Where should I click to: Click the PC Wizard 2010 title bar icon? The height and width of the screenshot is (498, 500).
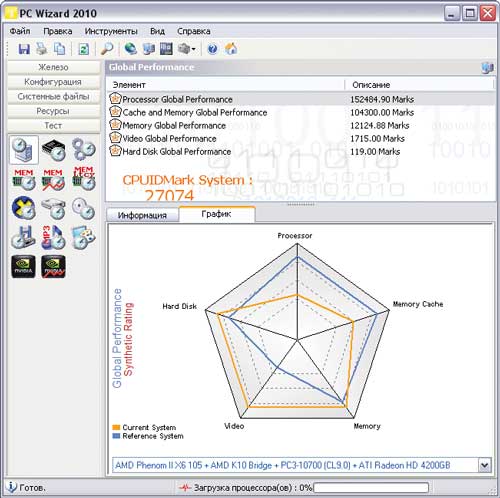click(x=11, y=13)
